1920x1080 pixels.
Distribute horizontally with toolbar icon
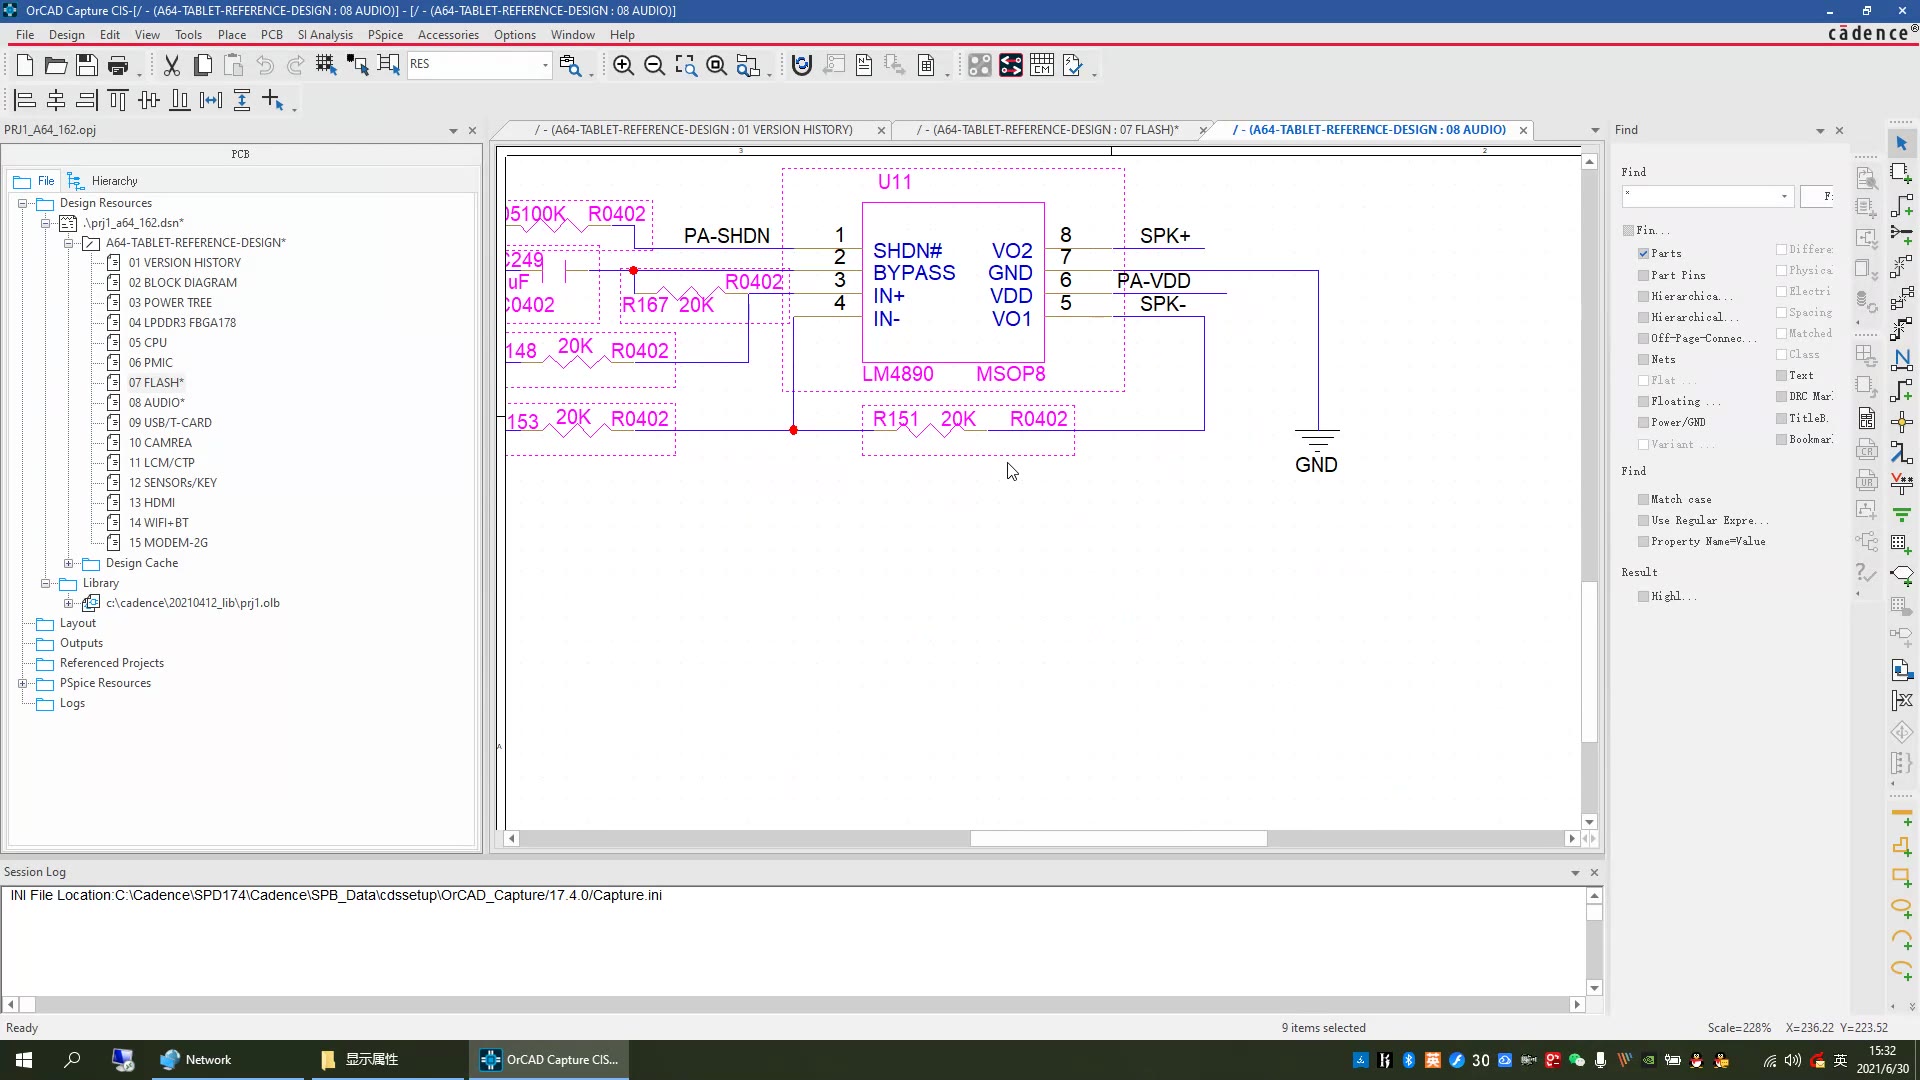tap(211, 100)
